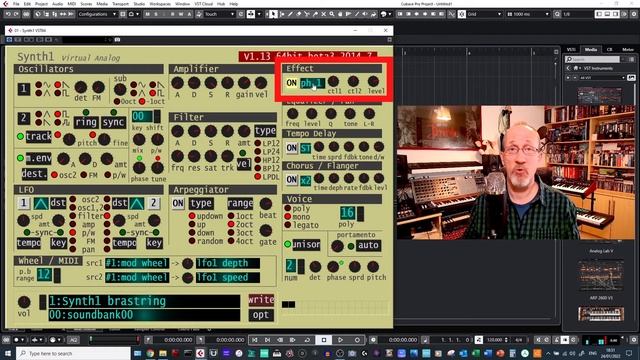
Task: Select the Mute X tool
Action: [x=324, y=14]
